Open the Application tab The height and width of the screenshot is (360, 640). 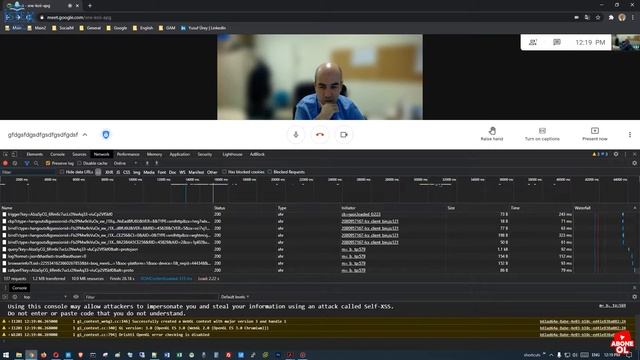[x=180, y=154]
